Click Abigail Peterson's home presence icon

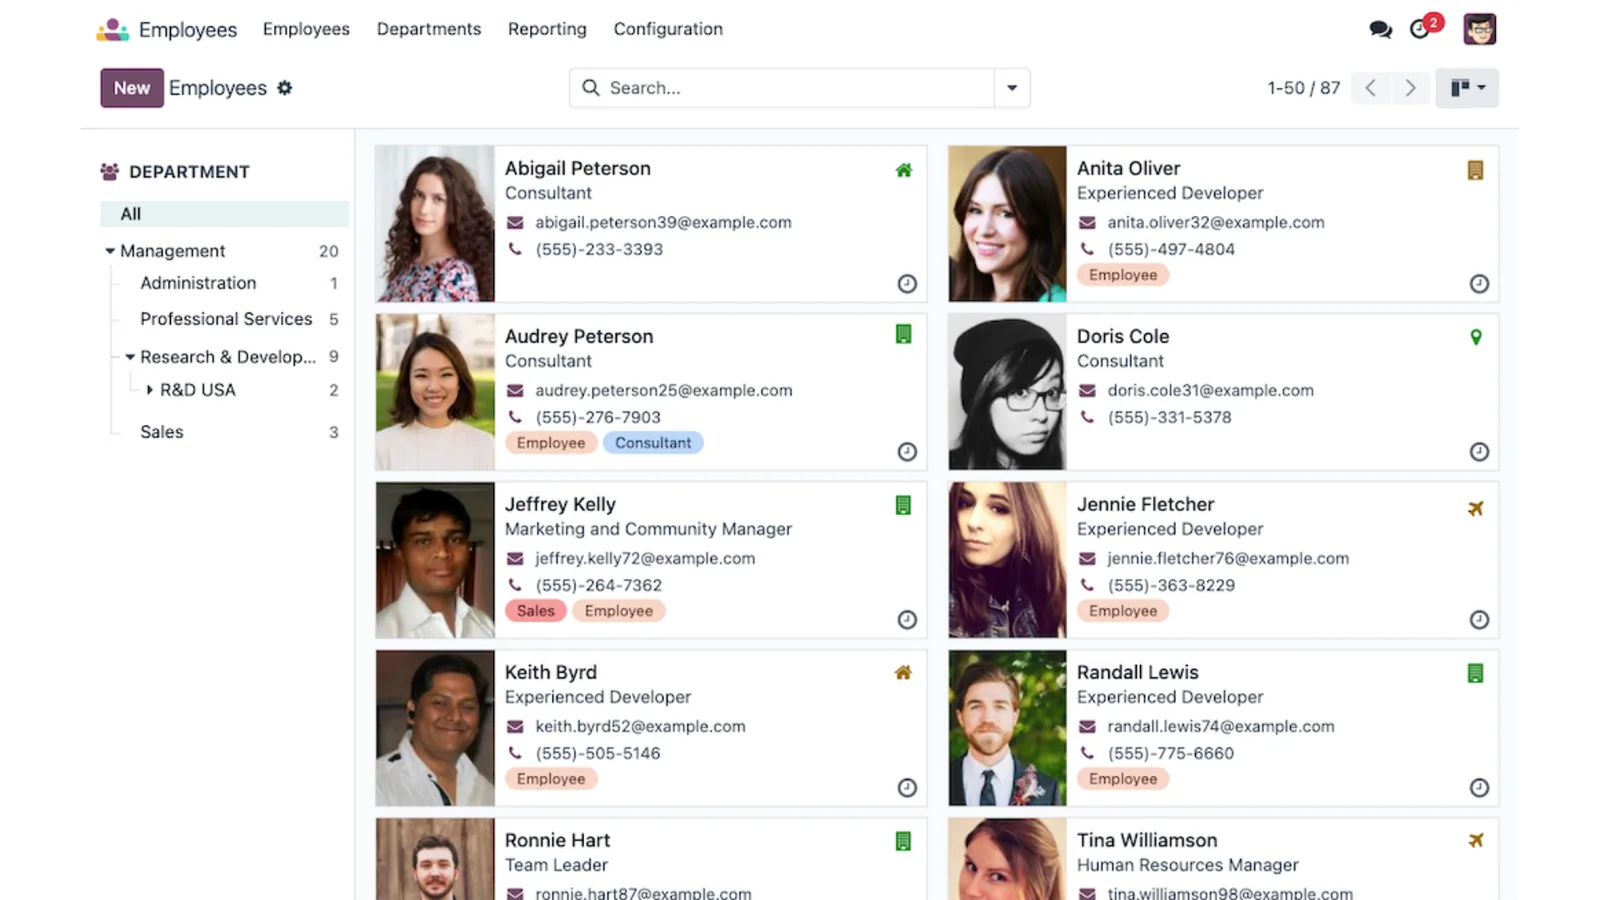pos(904,170)
